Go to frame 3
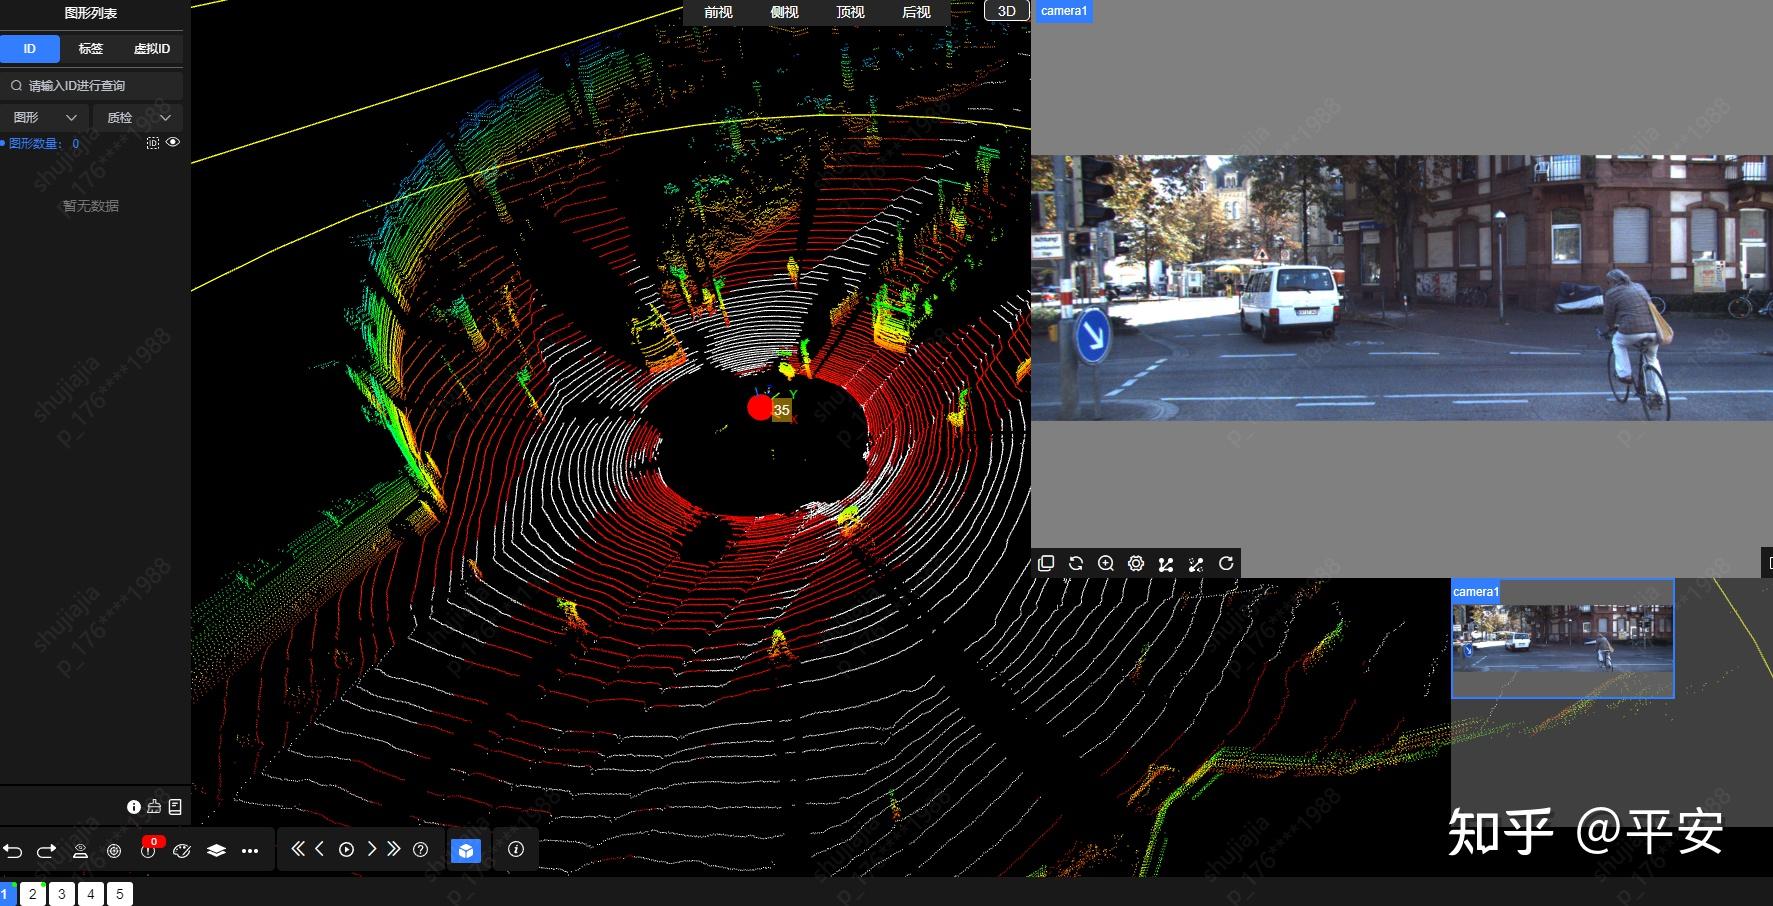This screenshot has height=906, width=1773. coord(62,894)
